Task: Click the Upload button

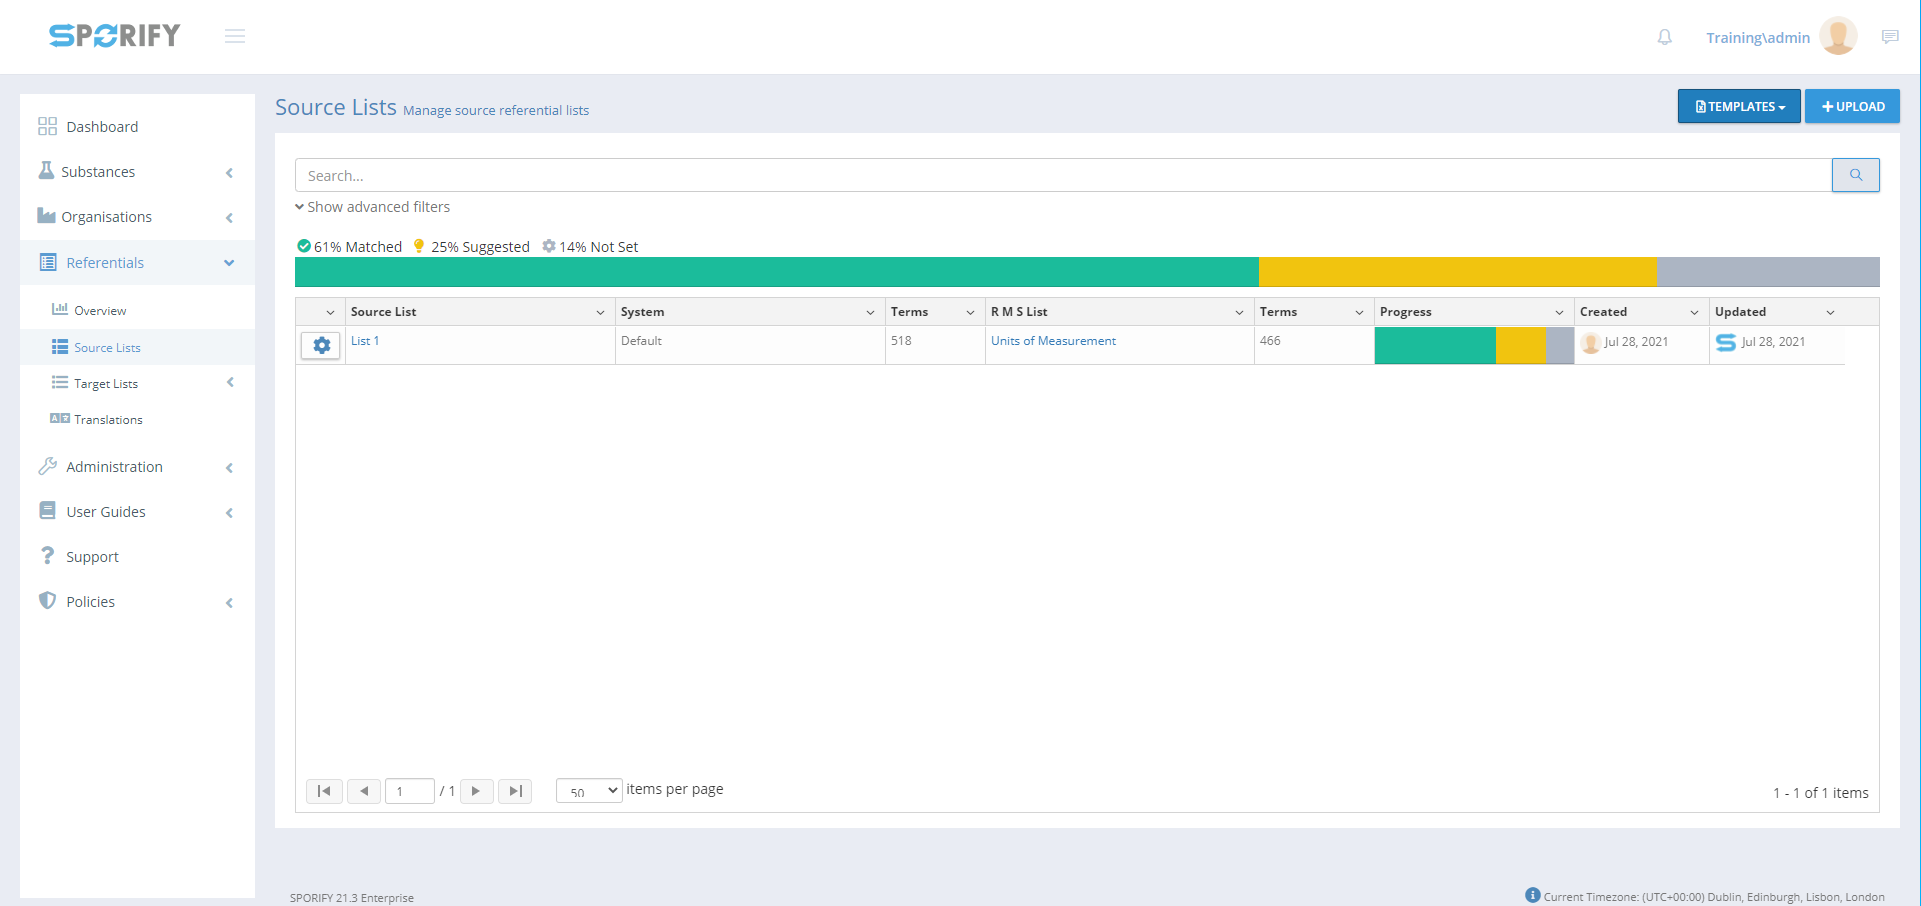Action: click(x=1852, y=106)
